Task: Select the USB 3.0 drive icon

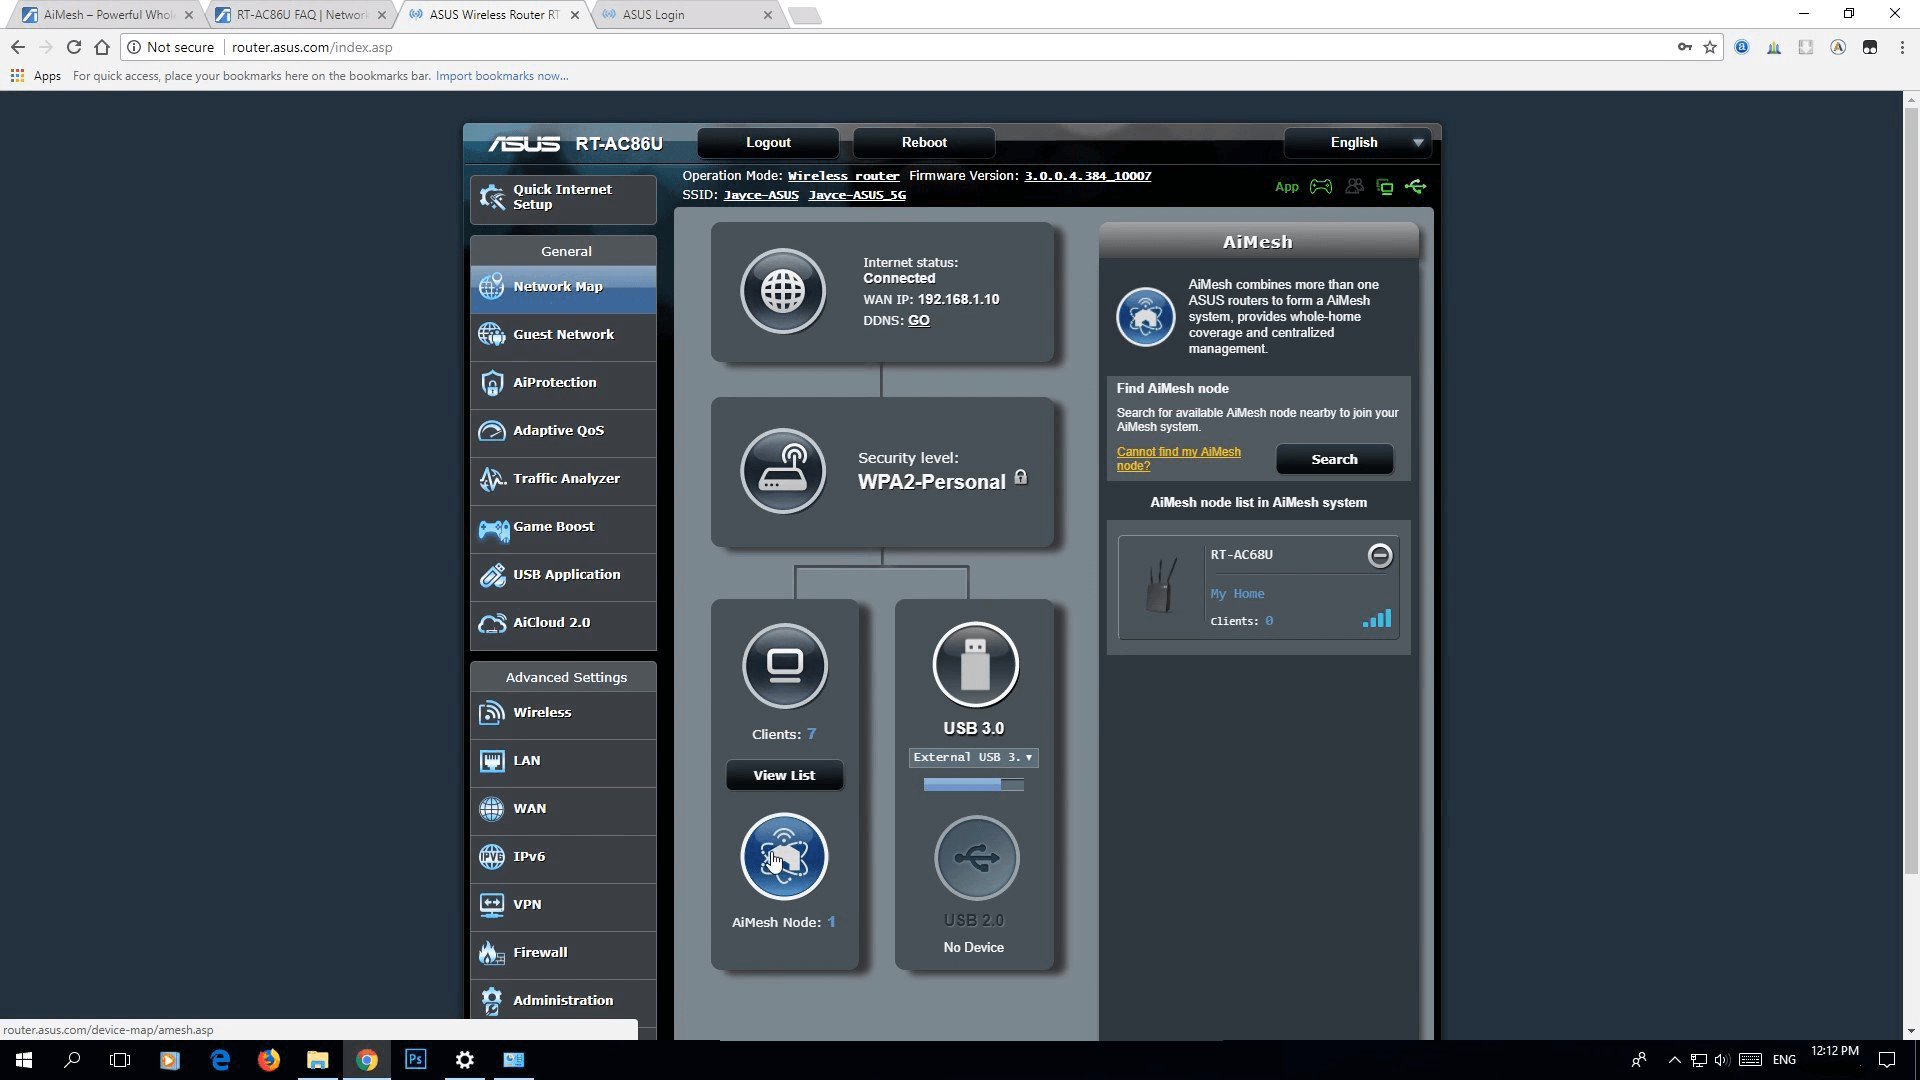Action: coord(976,665)
